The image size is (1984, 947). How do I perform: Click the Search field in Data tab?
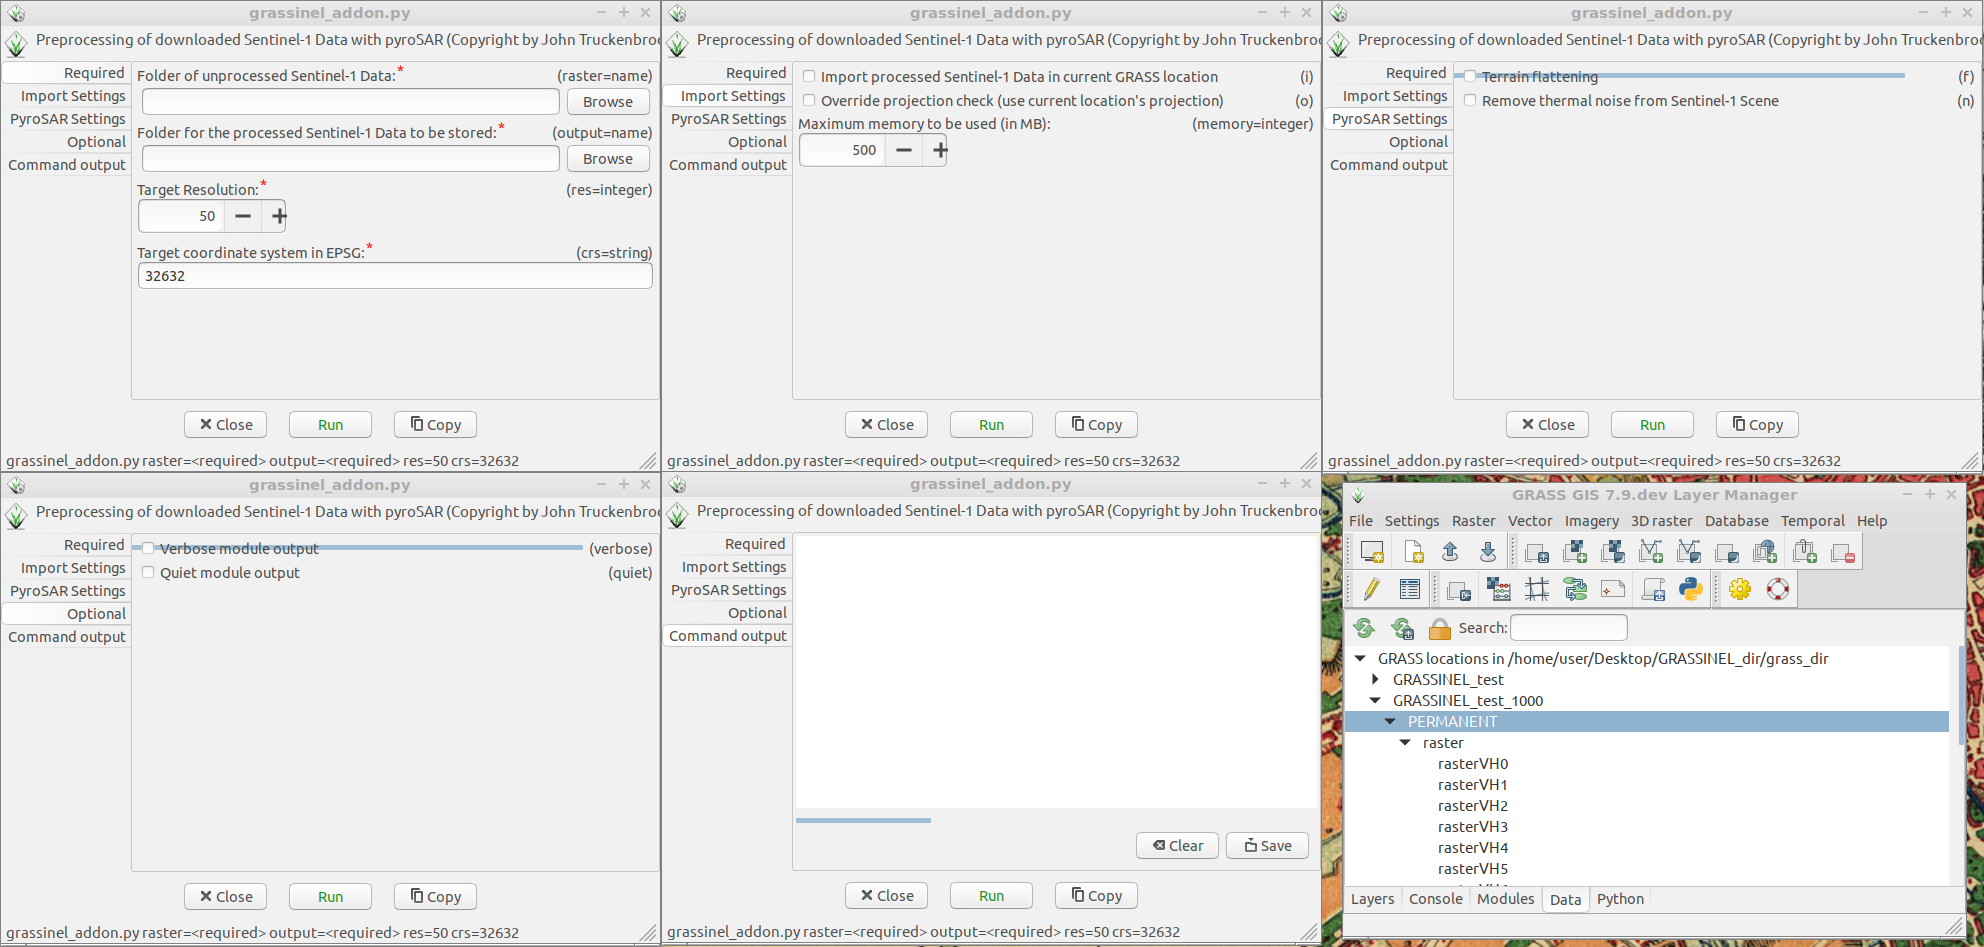tap(1568, 628)
